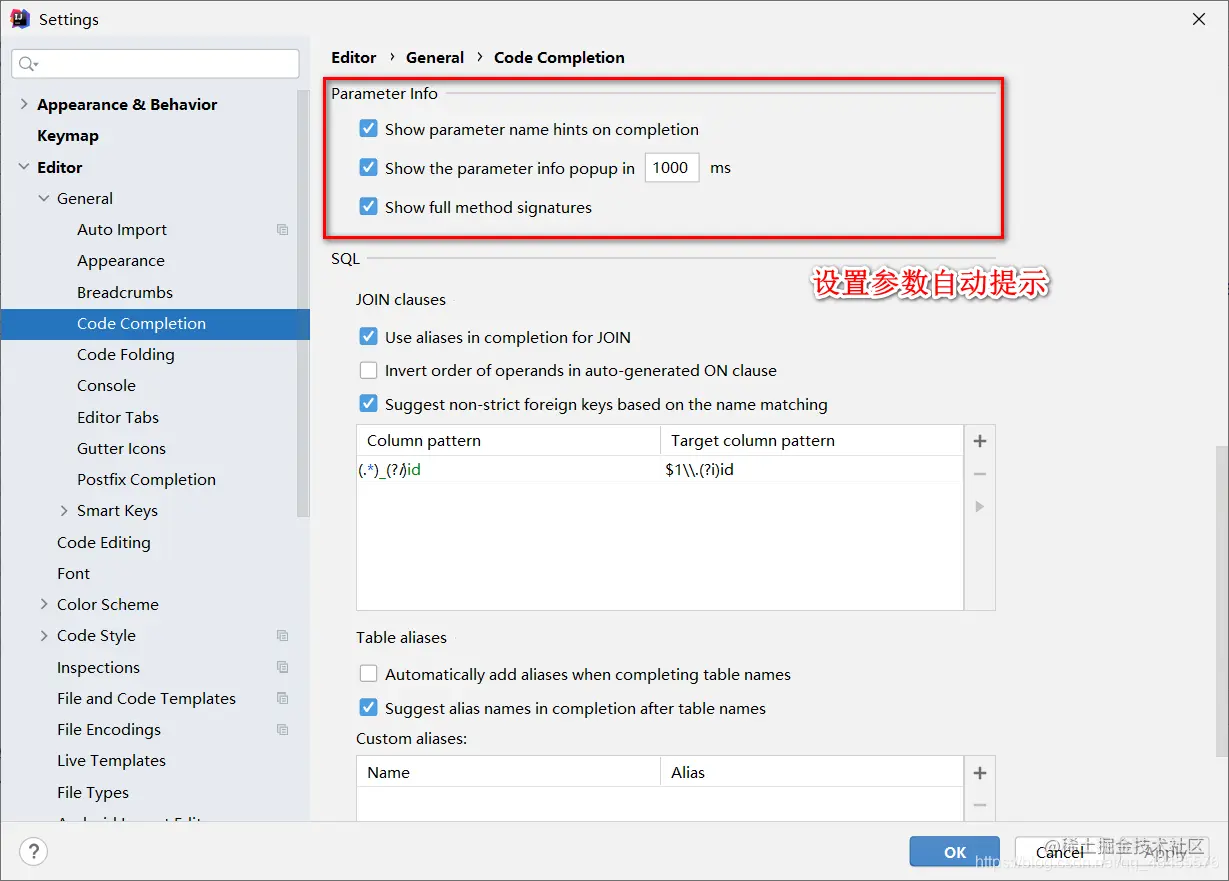Open Auto Import settings page

point(122,229)
